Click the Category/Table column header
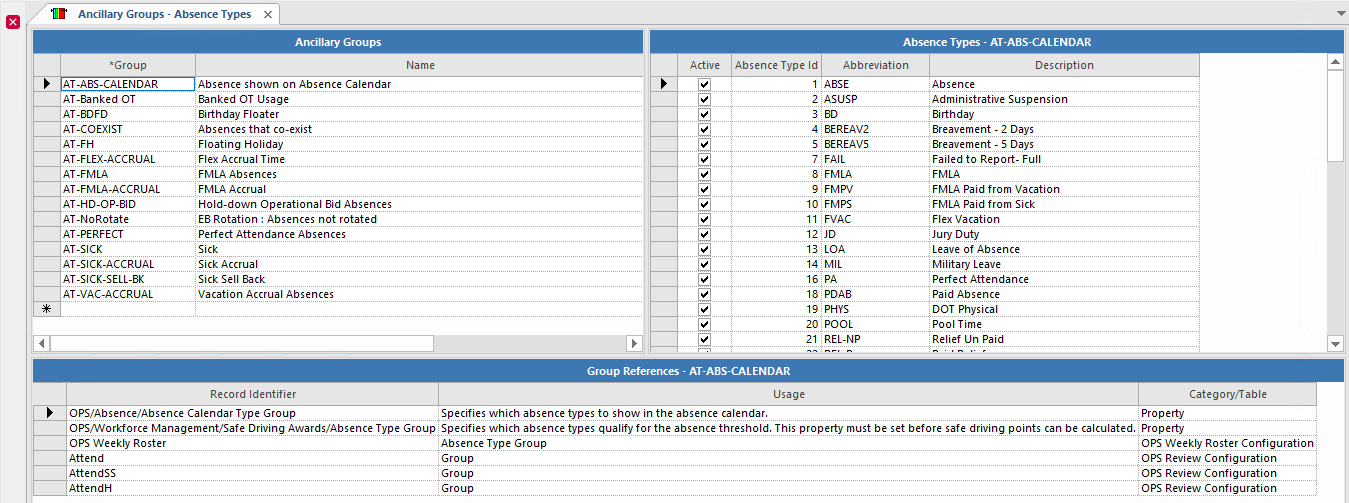Screen dimensions: 1349x503 click(1228, 394)
